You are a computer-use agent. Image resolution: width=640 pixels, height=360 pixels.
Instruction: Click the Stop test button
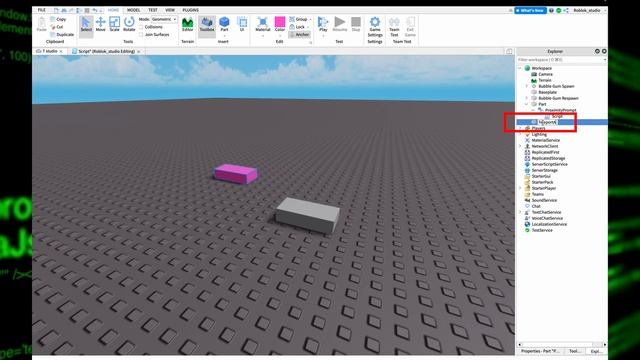click(x=356, y=25)
